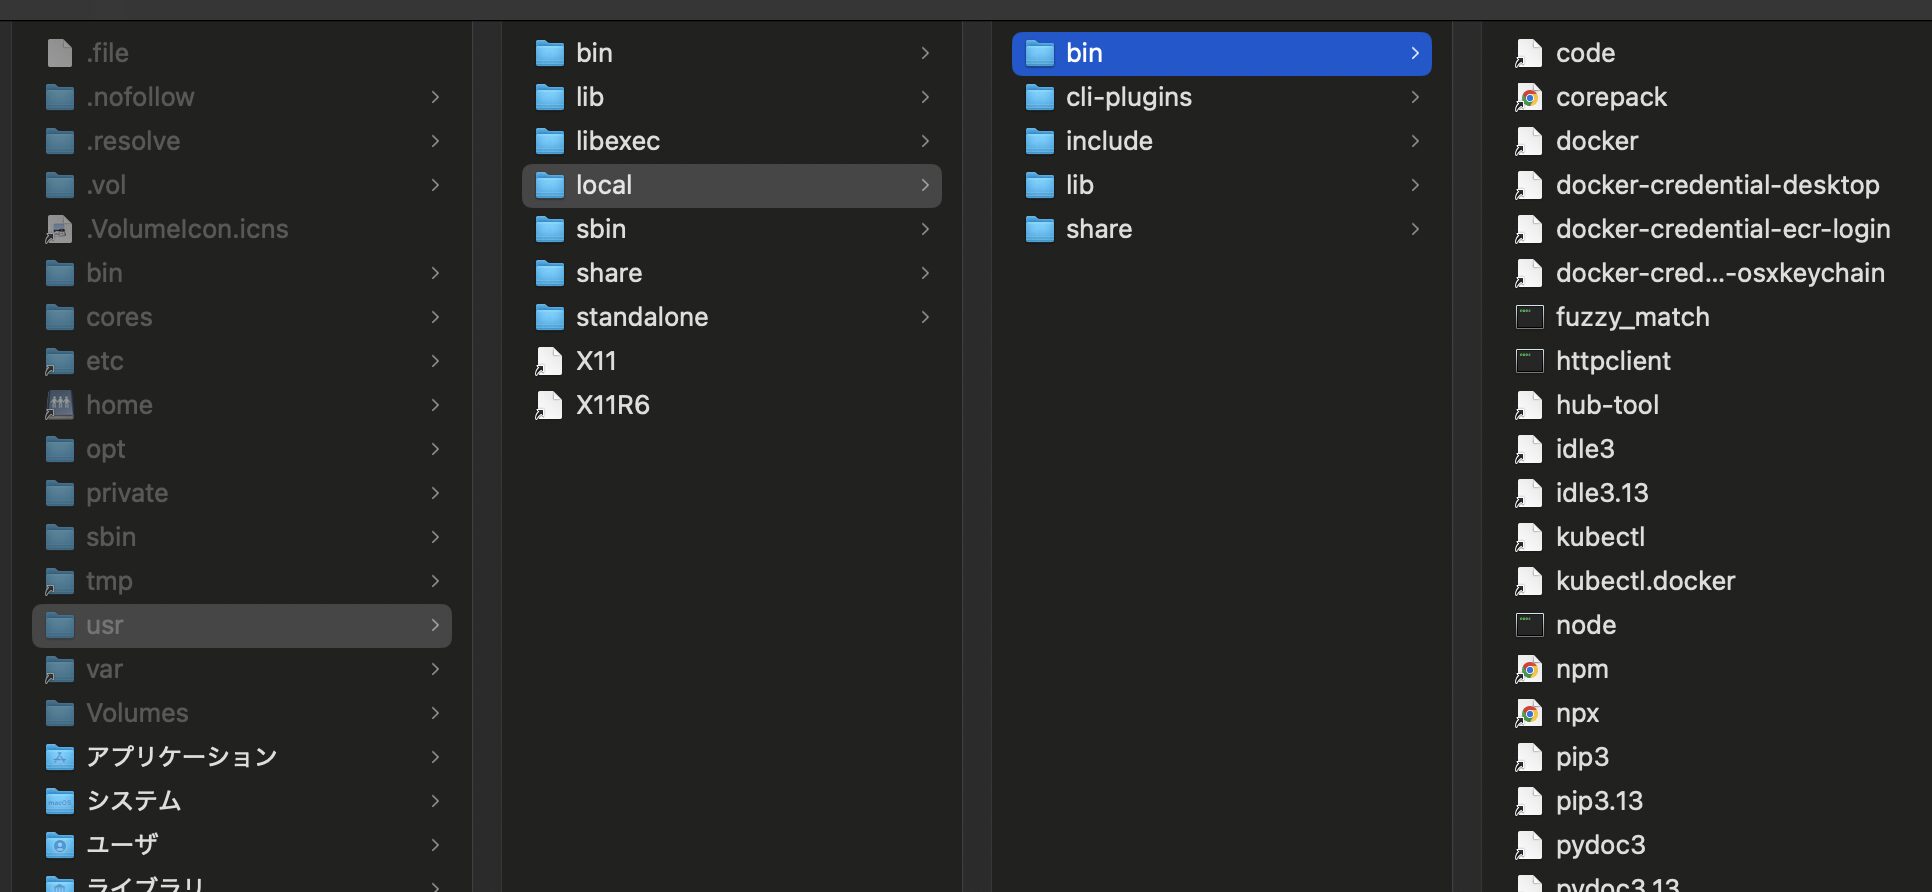
Task: Click the include folder icon
Action: point(1040,141)
